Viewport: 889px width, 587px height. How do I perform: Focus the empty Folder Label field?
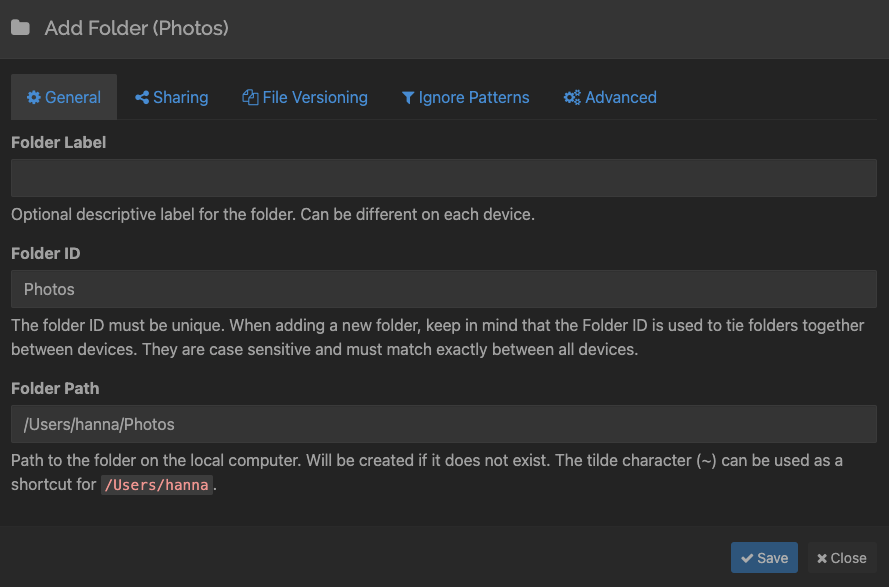[x=444, y=178]
